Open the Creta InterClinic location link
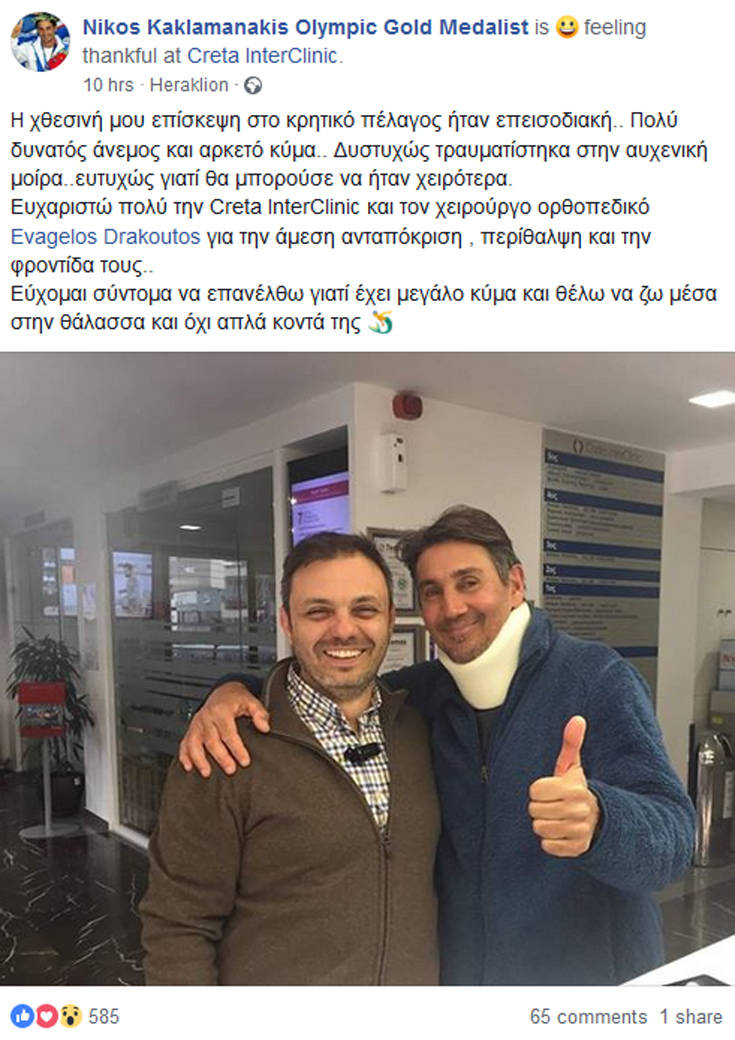Screen dimensions: 735x1040 (x=263, y=56)
